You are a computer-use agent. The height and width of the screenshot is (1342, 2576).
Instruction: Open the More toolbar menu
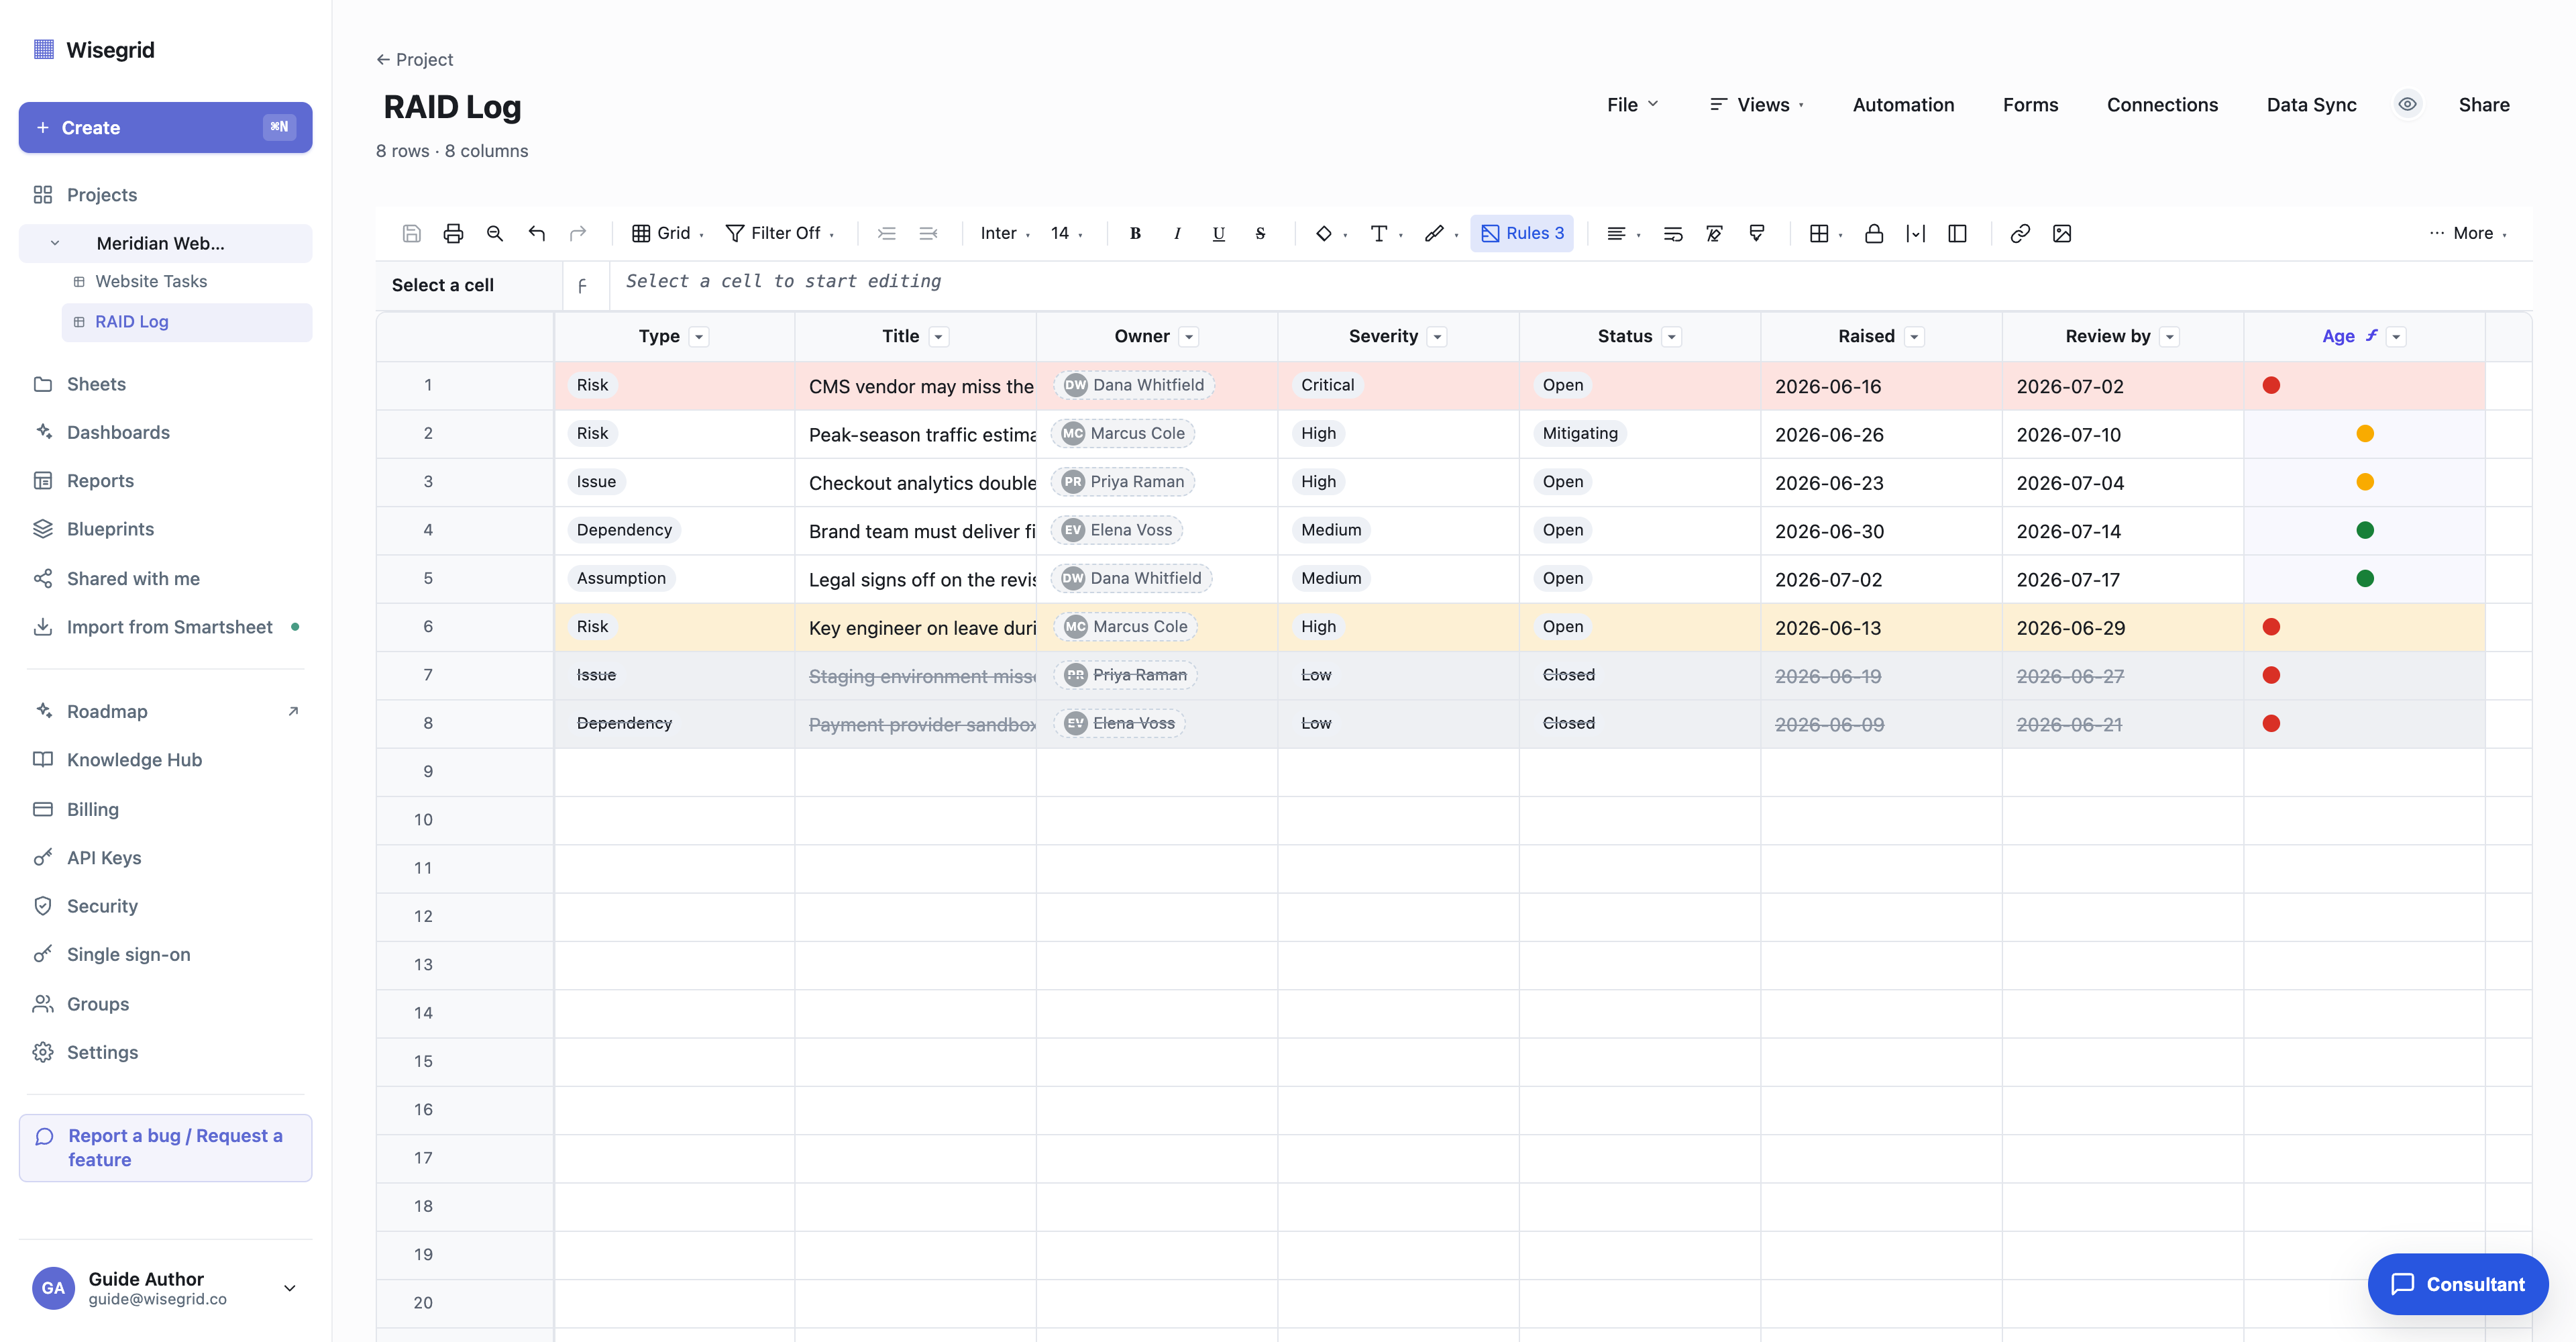point(2468,233)
